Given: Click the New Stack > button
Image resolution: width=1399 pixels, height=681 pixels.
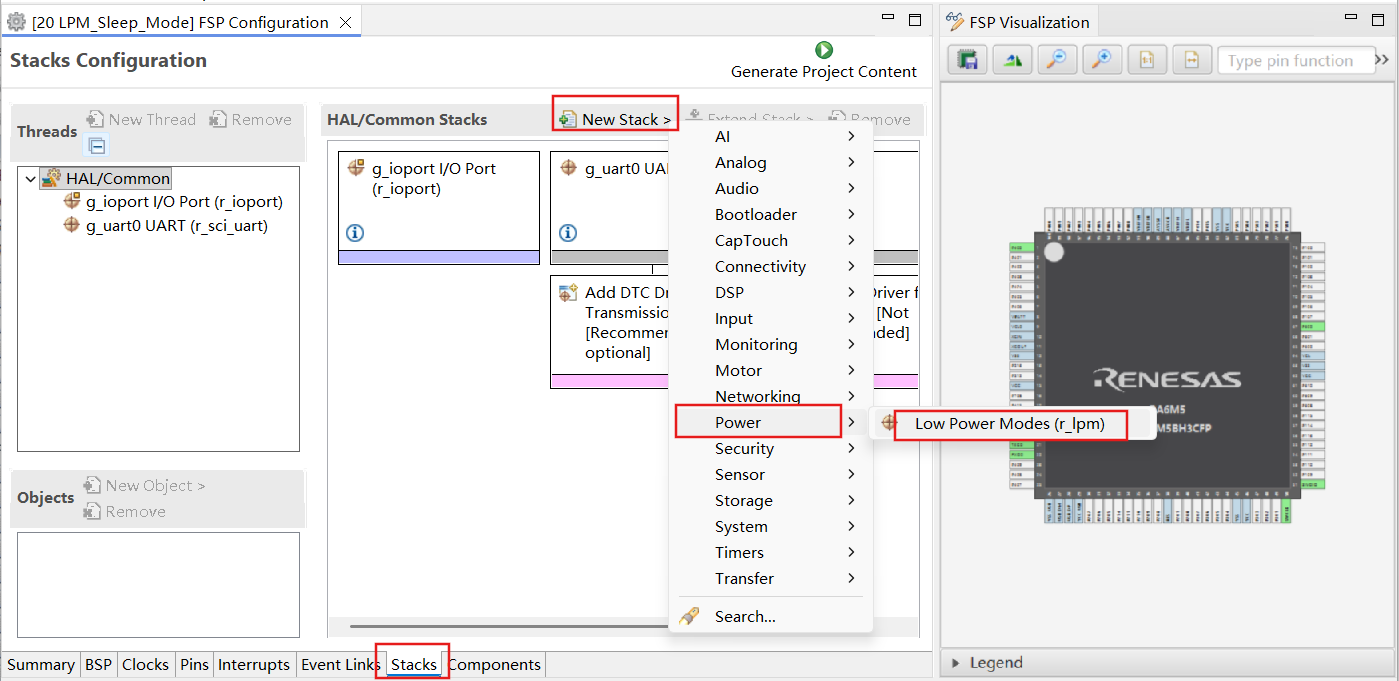Looking at the screenshot, I should tap(616, 119).
